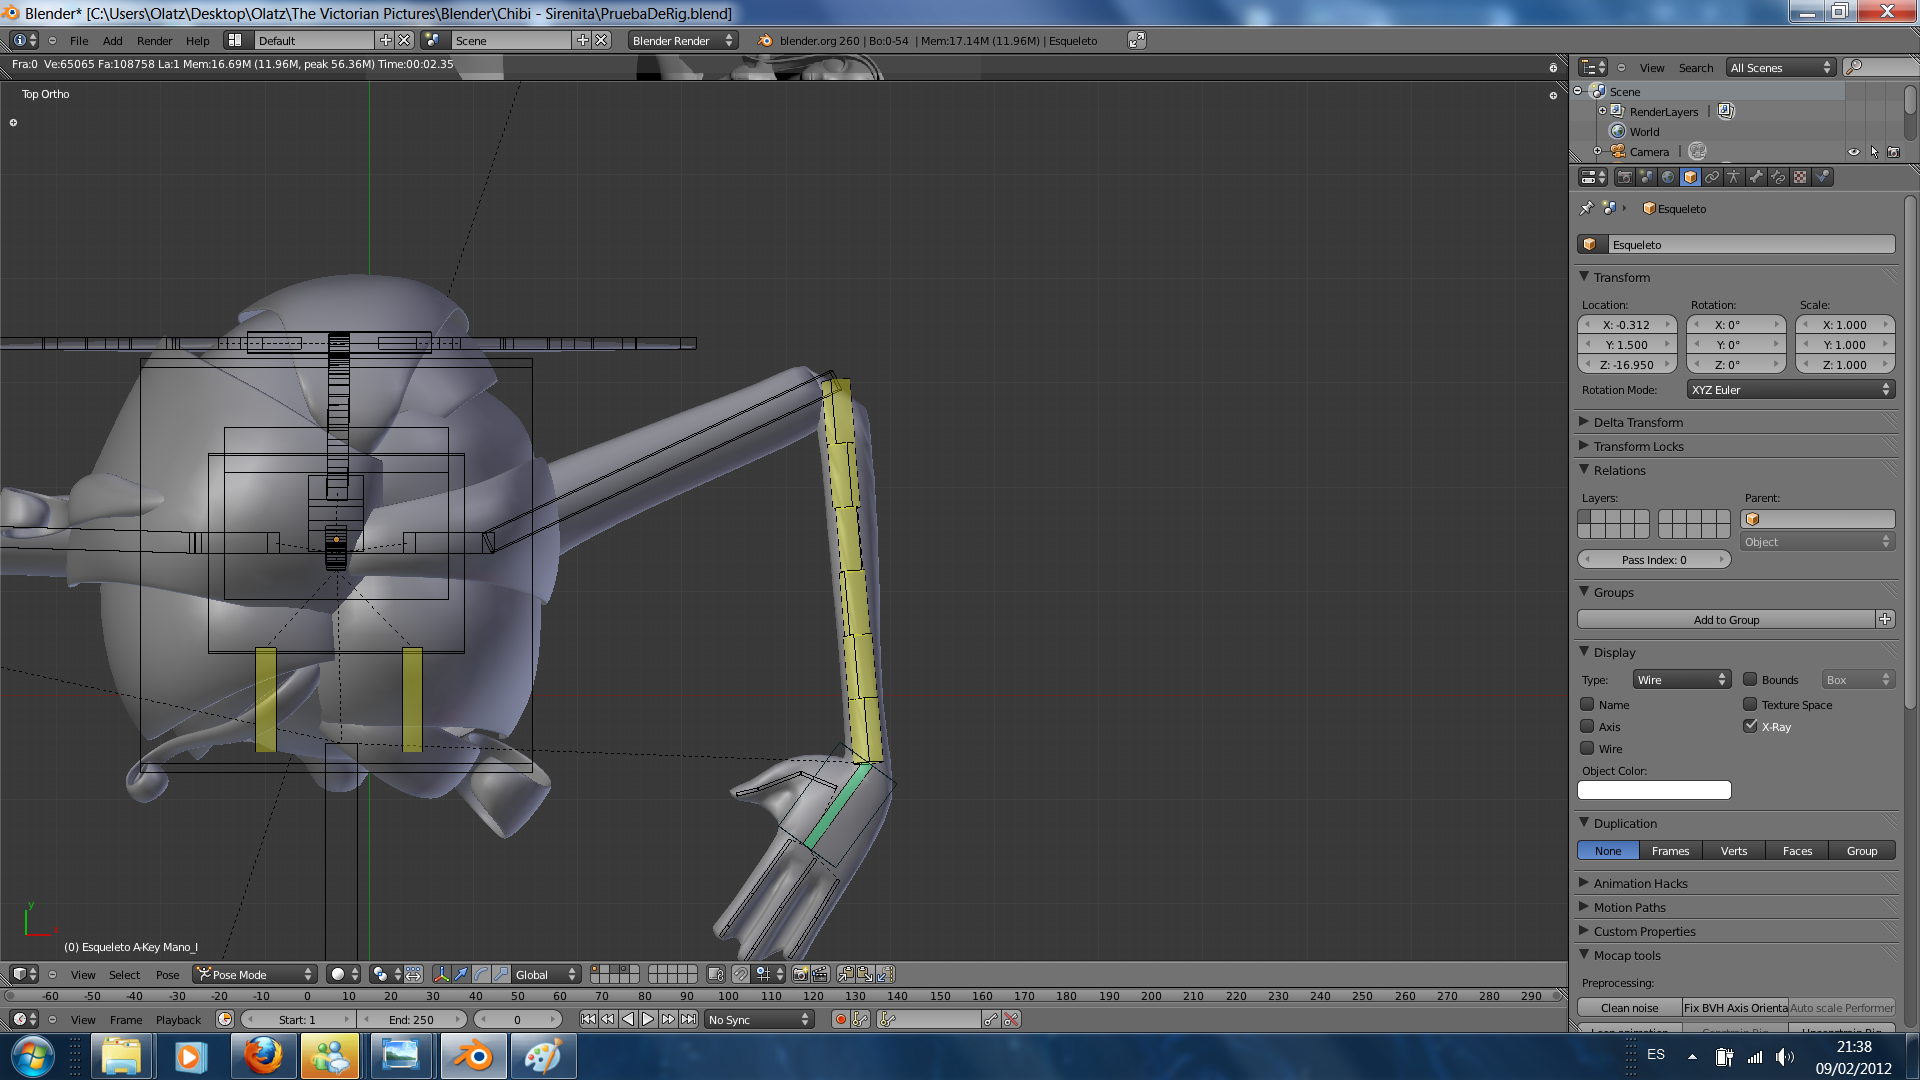The height and width of the screenshot is (1080, 1920).
Task: Open the Object Constraints chain tab
Action: (x=1712, y=177)
